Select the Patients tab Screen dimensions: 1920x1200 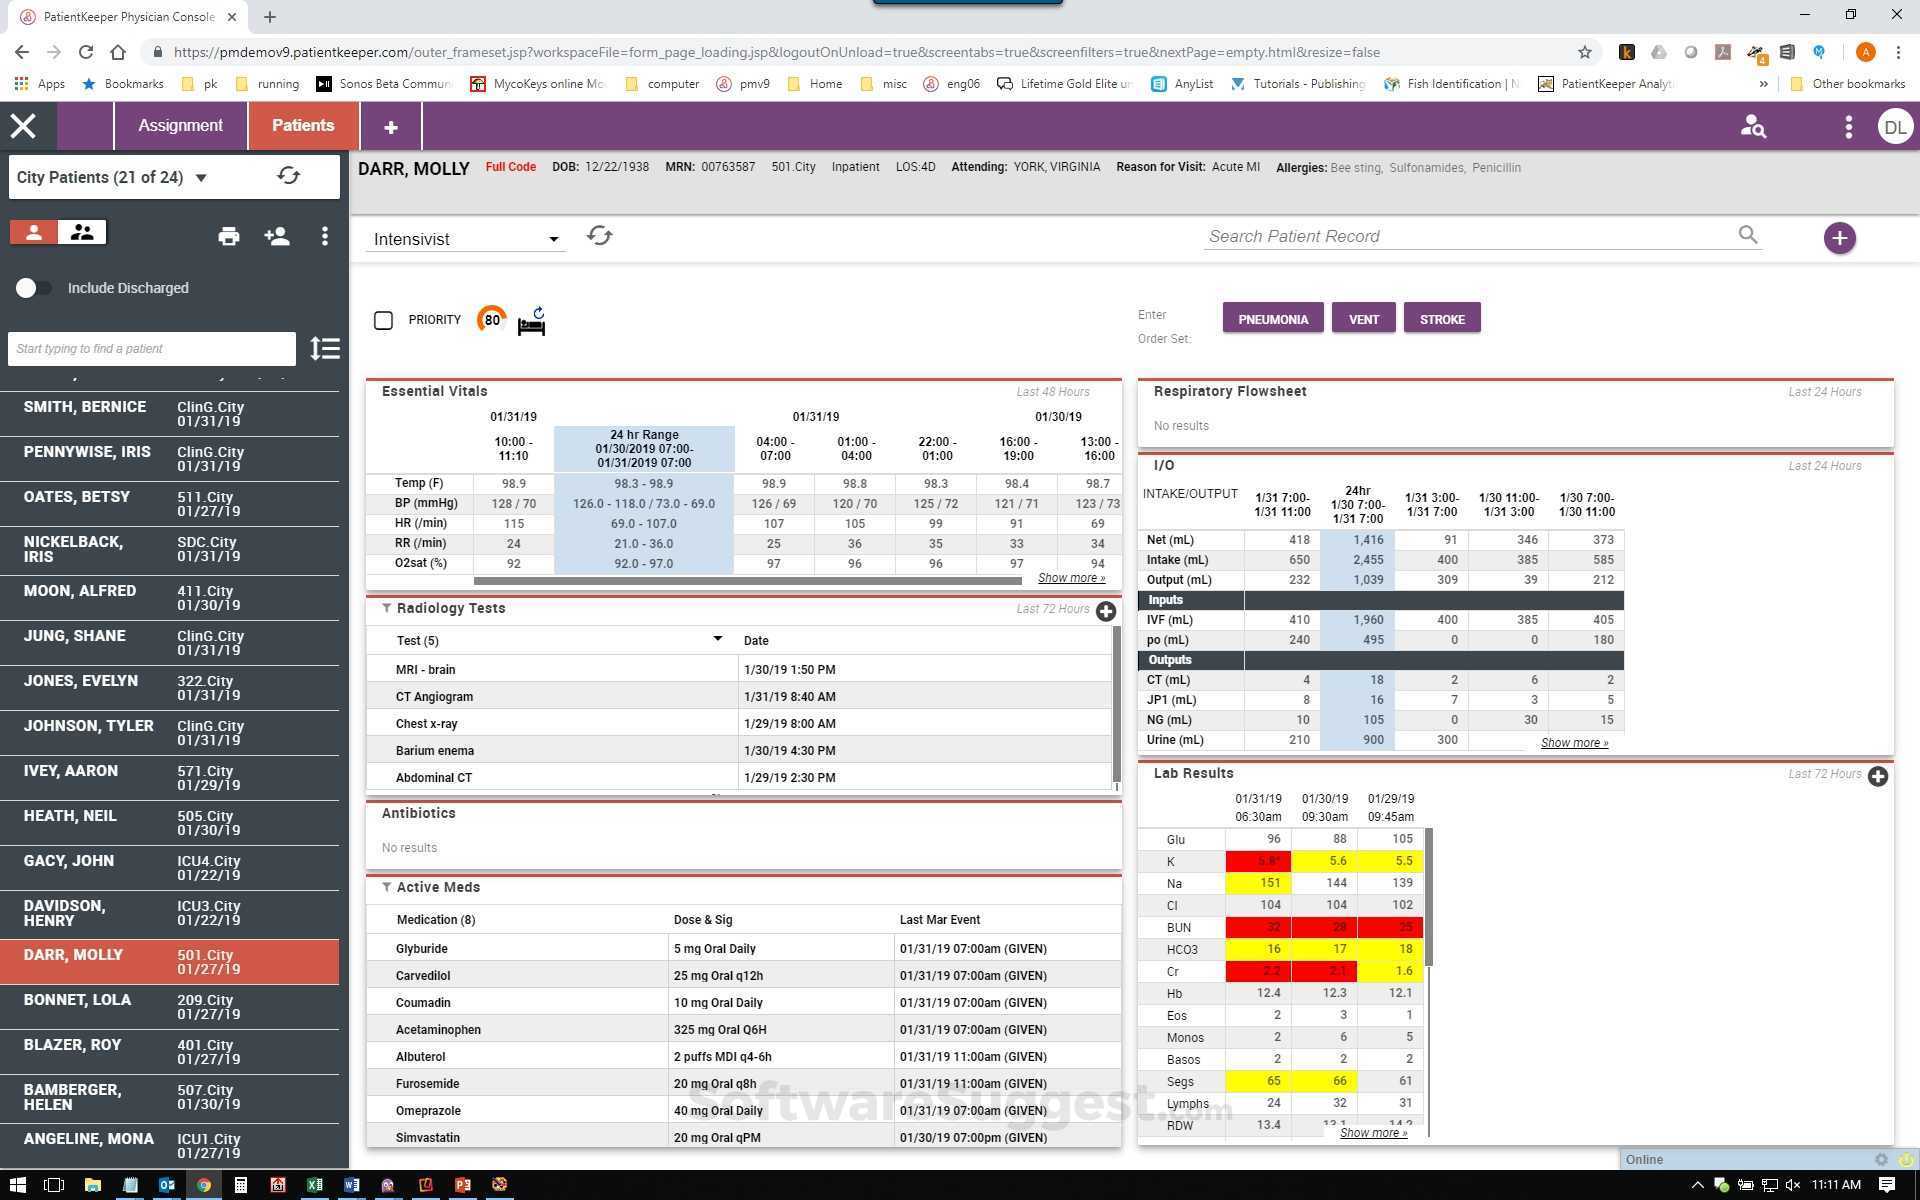(x=302, y=126)
